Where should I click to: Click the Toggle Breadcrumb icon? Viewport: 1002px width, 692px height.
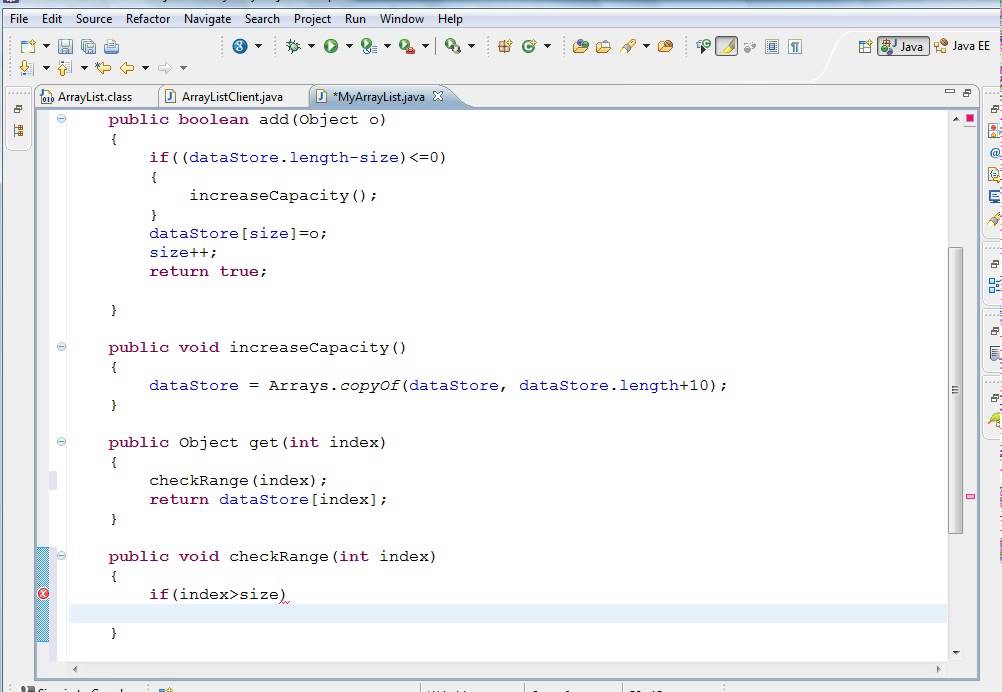(703, 46)
